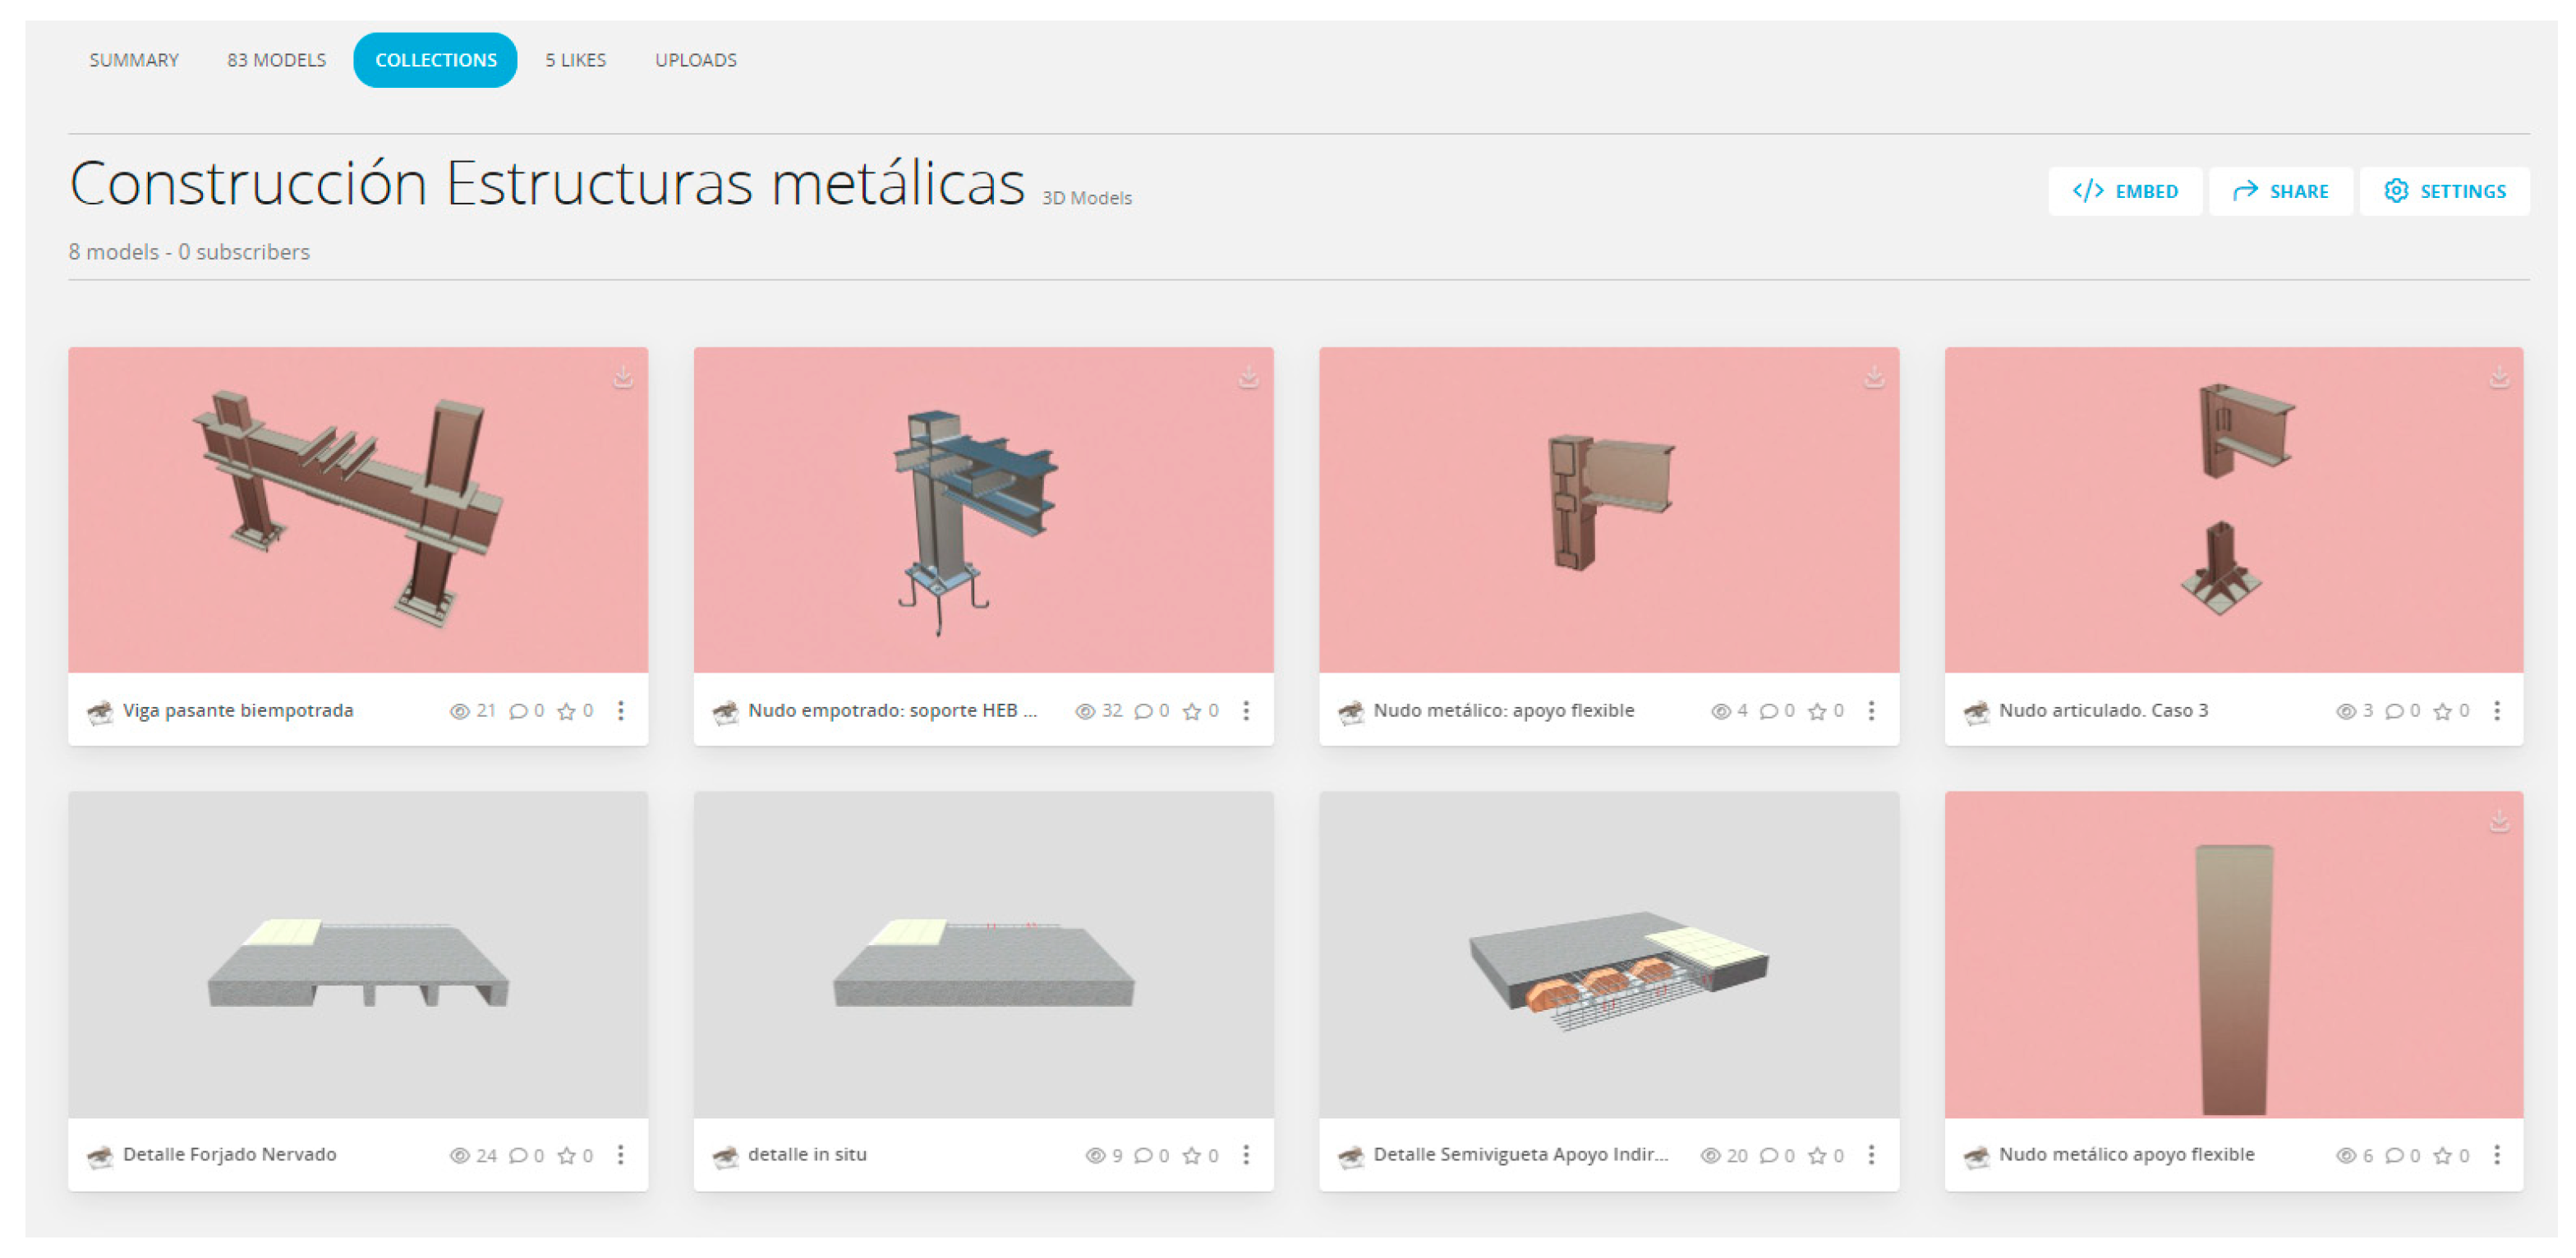2576x1258 pixels.
Task: Click the Embed button
Action: pyautogui.click(x=2125, y=191)
